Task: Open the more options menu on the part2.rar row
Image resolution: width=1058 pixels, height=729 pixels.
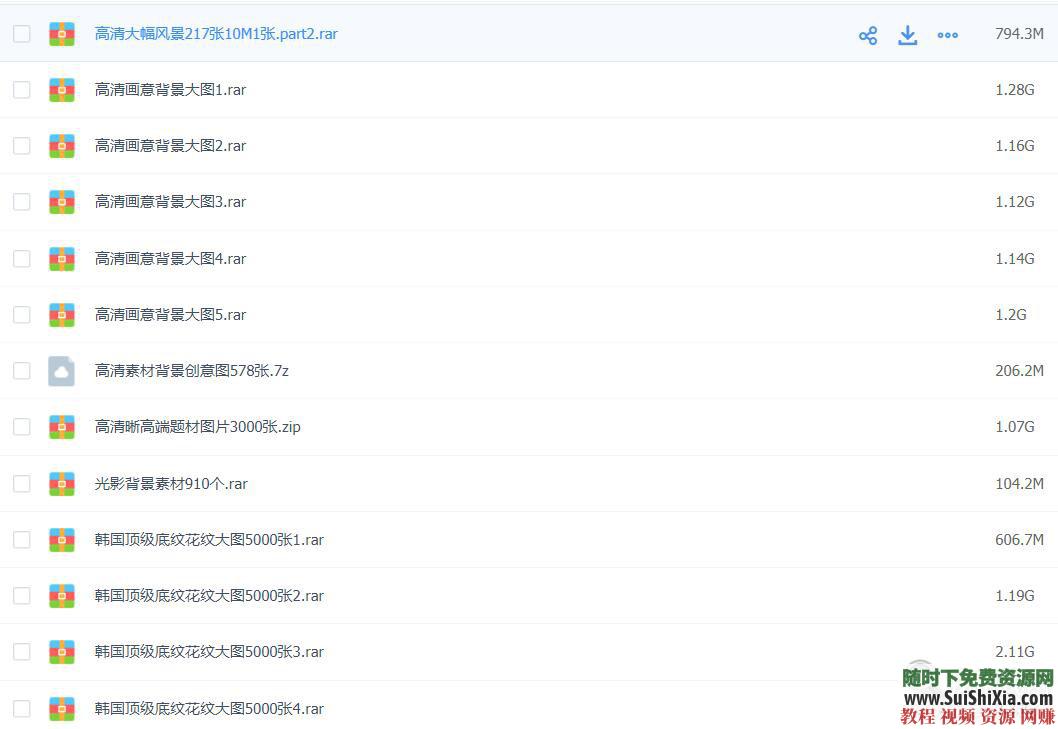Action: point(947,35)
